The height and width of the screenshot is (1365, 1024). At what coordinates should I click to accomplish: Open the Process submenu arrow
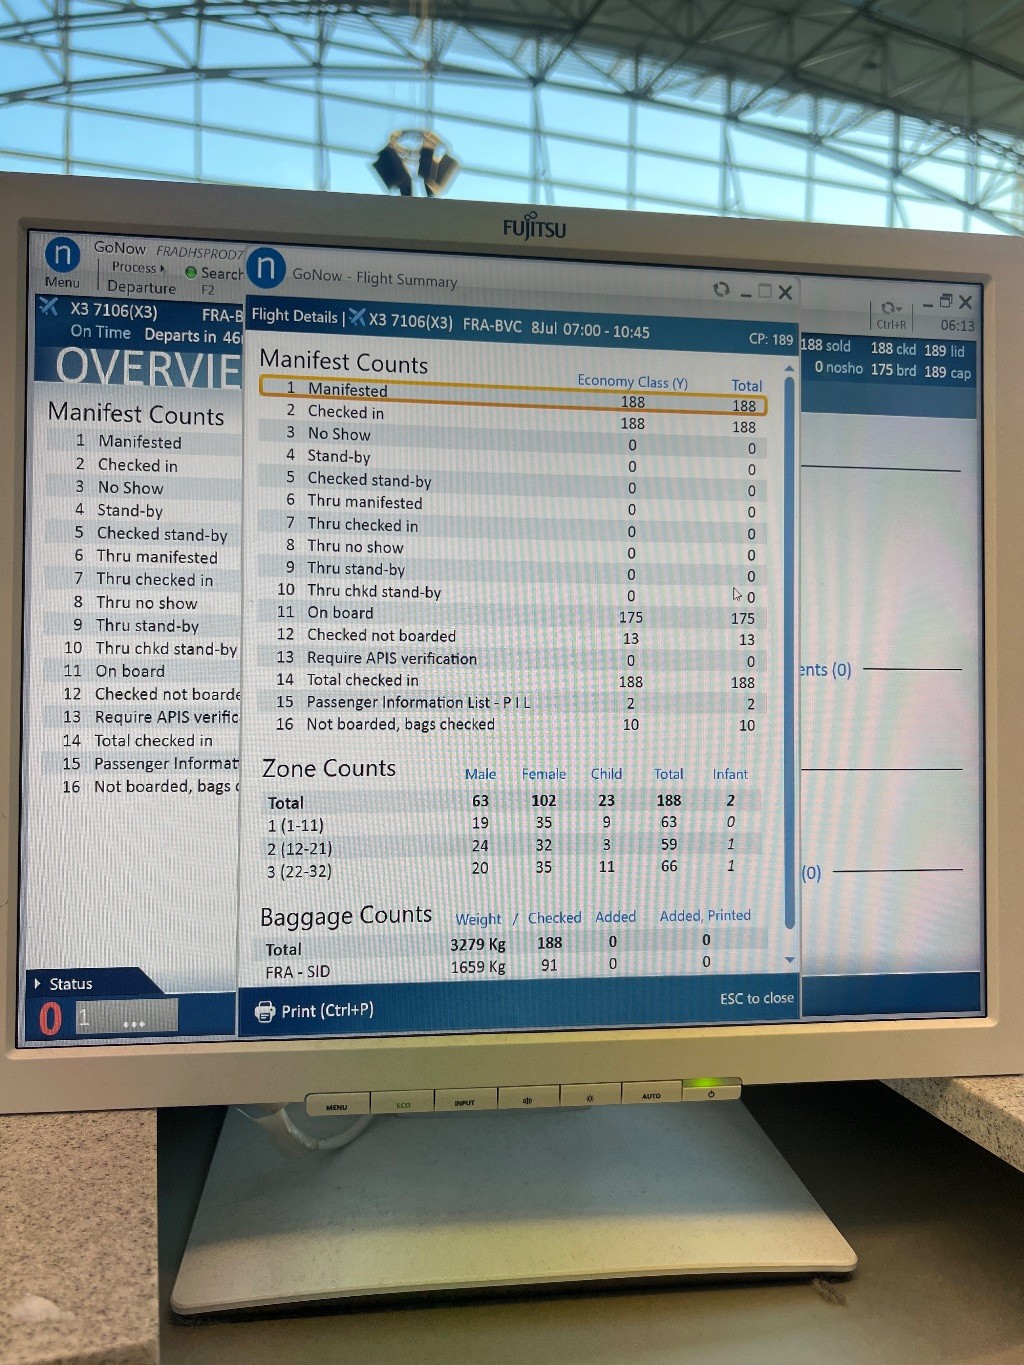point(163,268)
